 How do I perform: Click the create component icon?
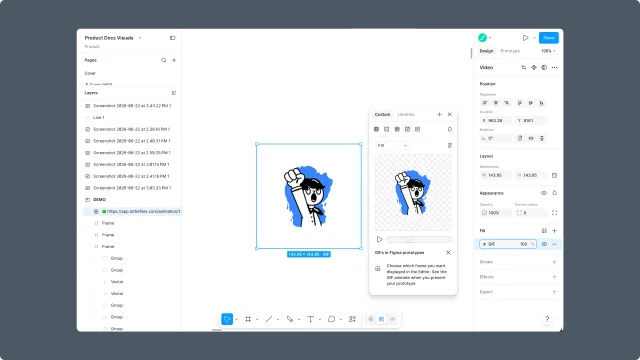coord(534,67)
